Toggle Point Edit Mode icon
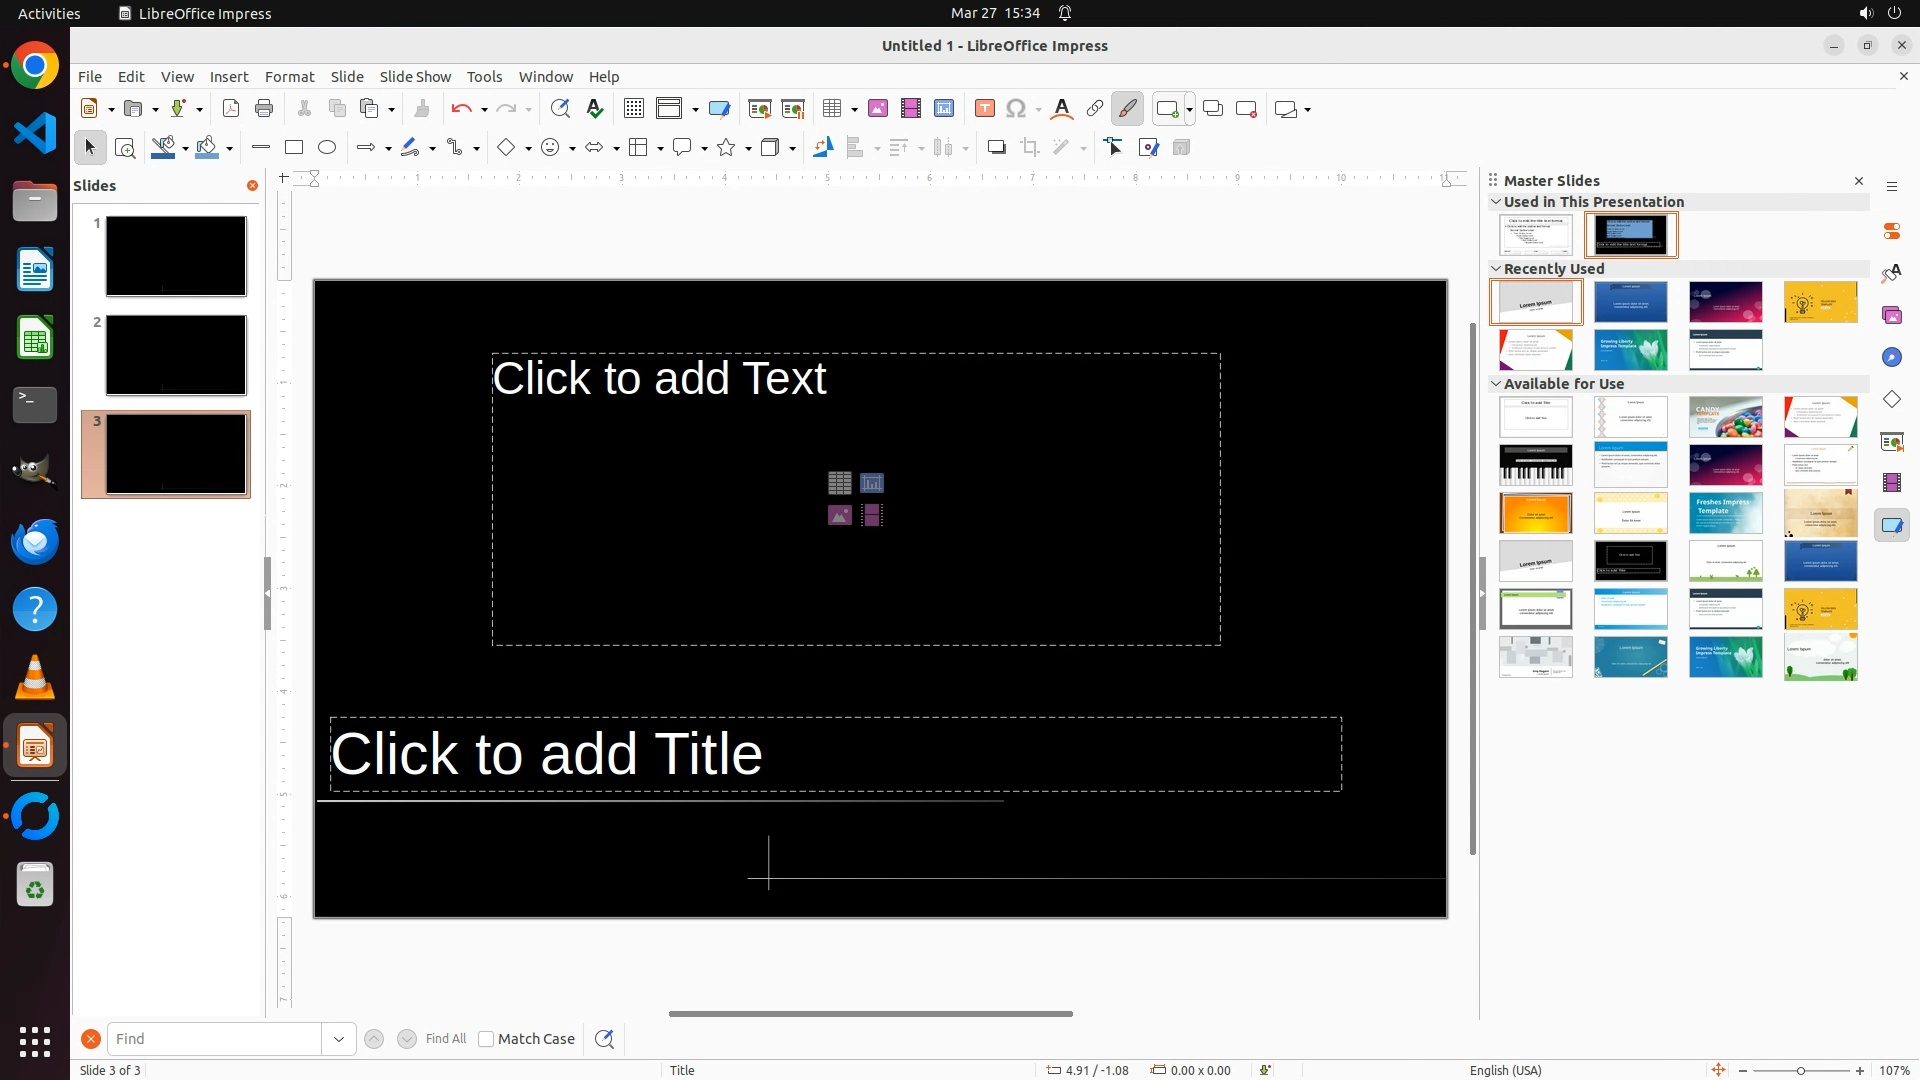 (x=1114, y=148)
